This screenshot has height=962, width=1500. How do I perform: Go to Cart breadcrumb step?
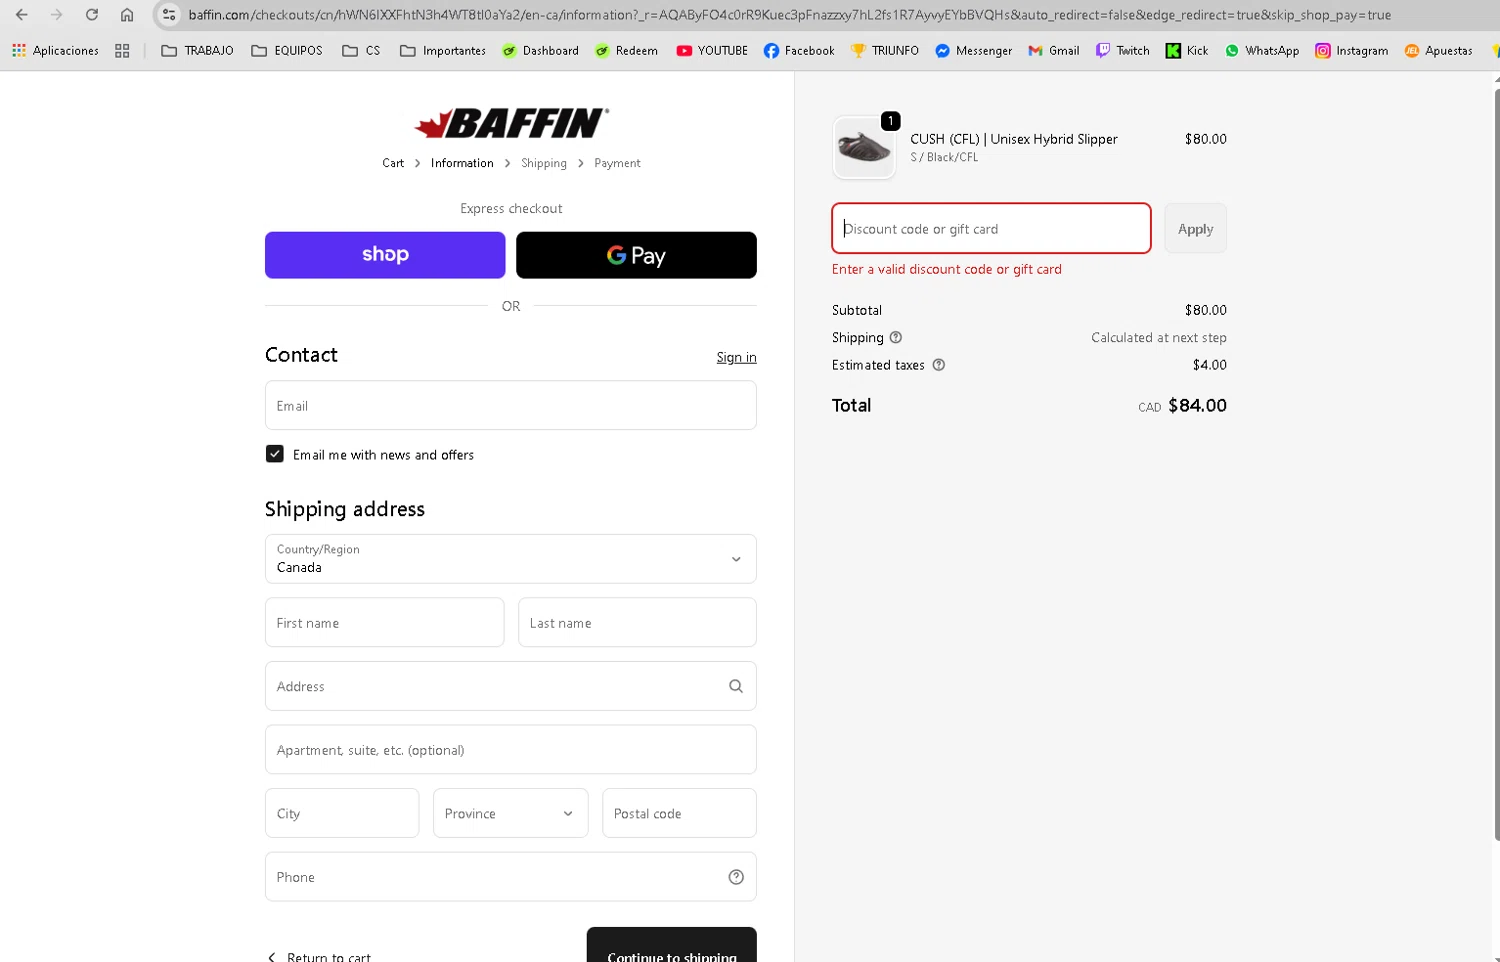point(393,163)
